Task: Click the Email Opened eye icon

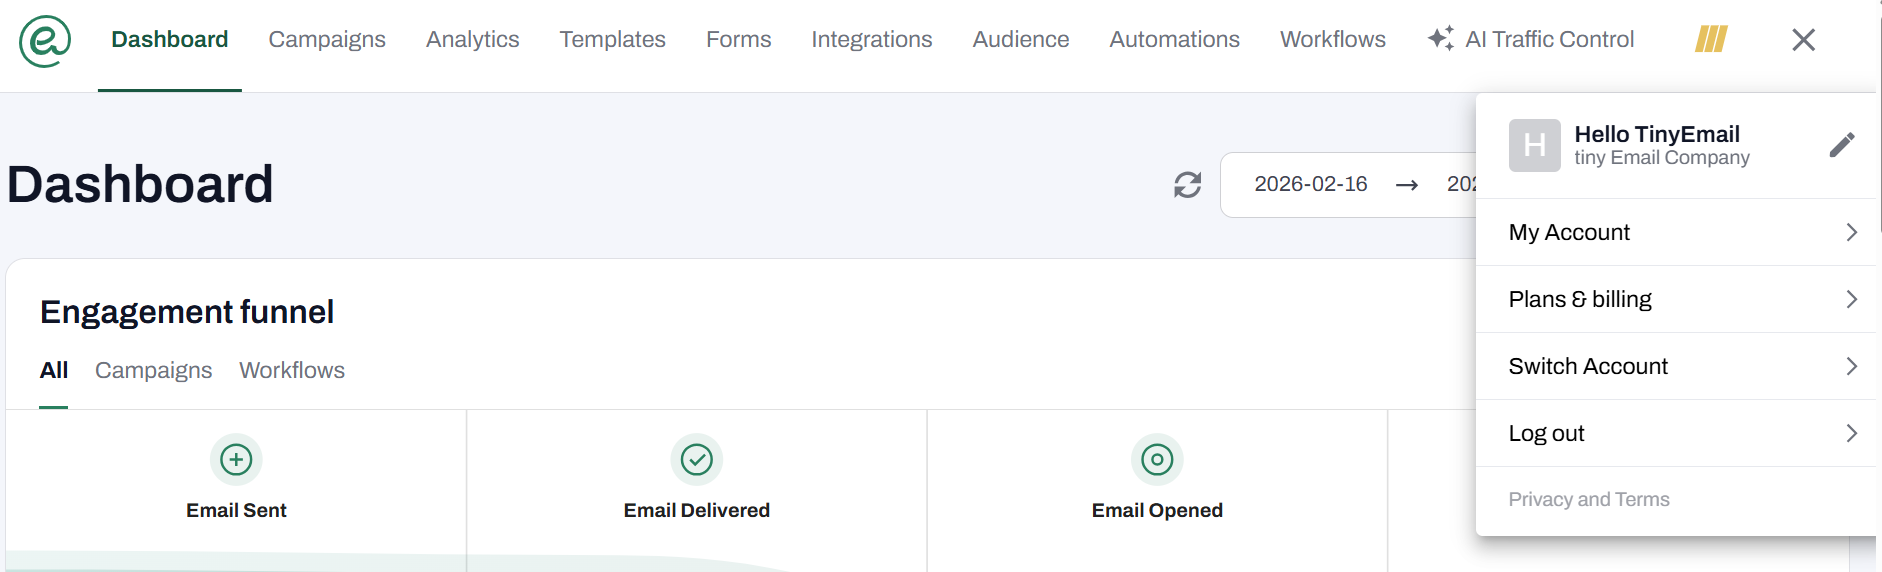Action: (x=1157, y=460)
